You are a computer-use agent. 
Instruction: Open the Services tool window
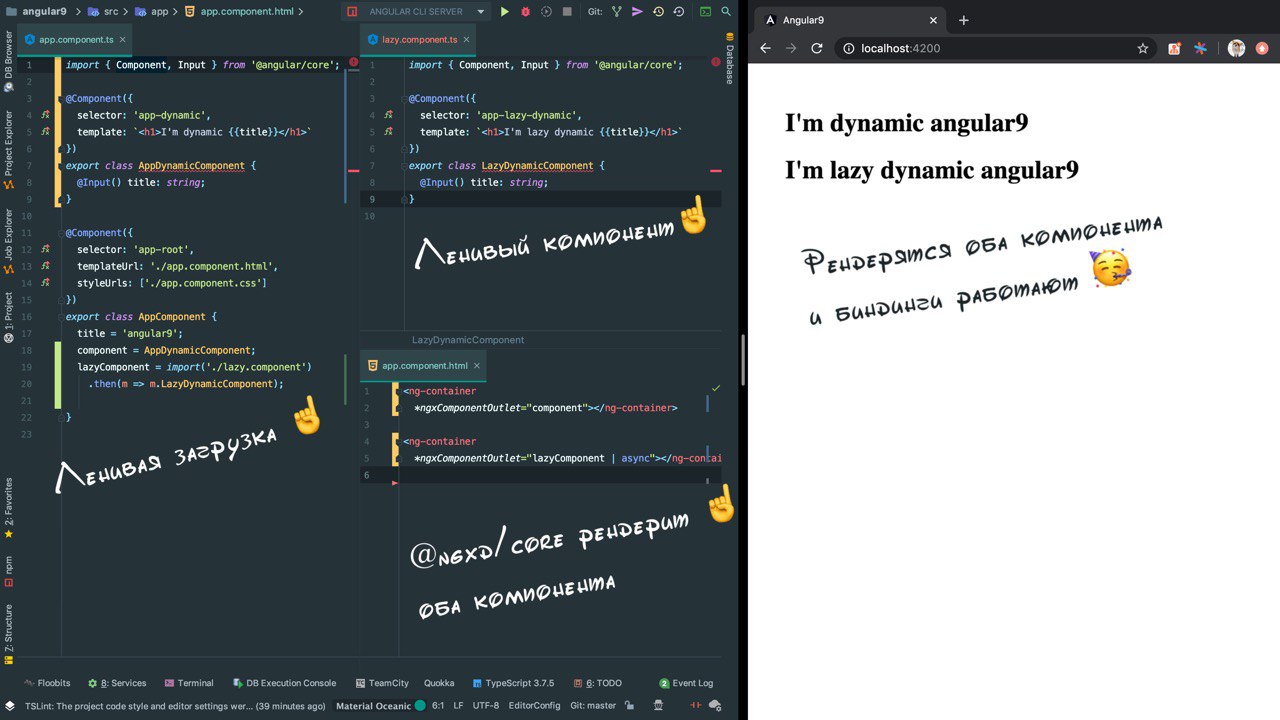117,683
